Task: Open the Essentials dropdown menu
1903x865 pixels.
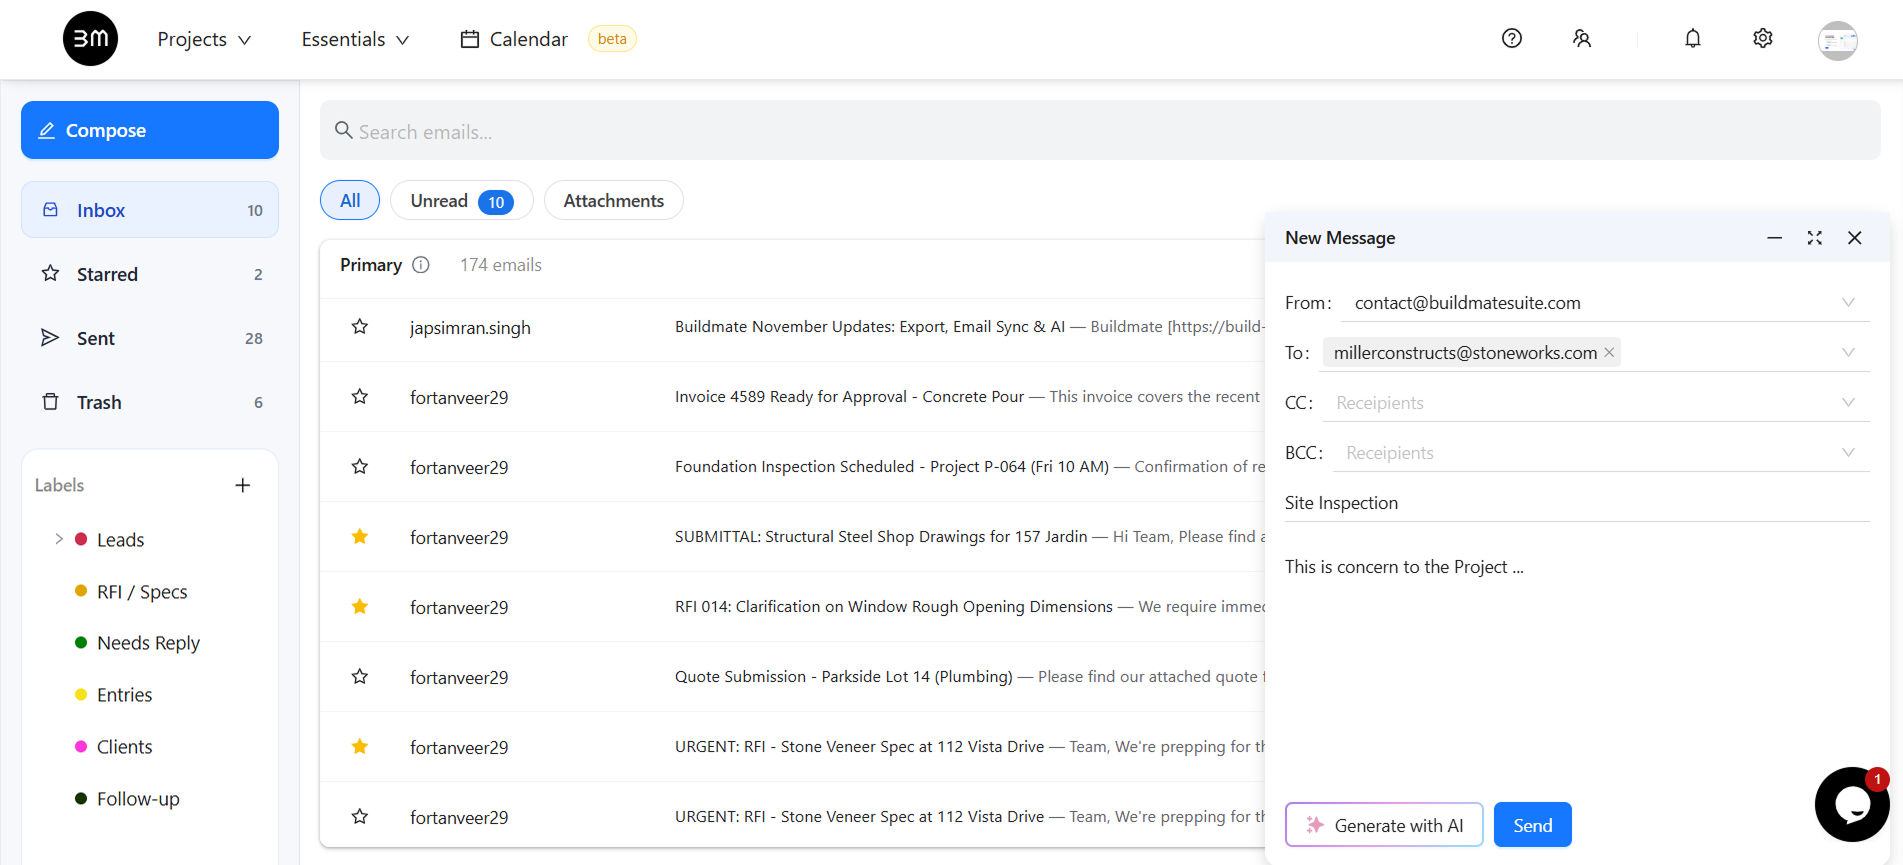Action: pos(355,39)
